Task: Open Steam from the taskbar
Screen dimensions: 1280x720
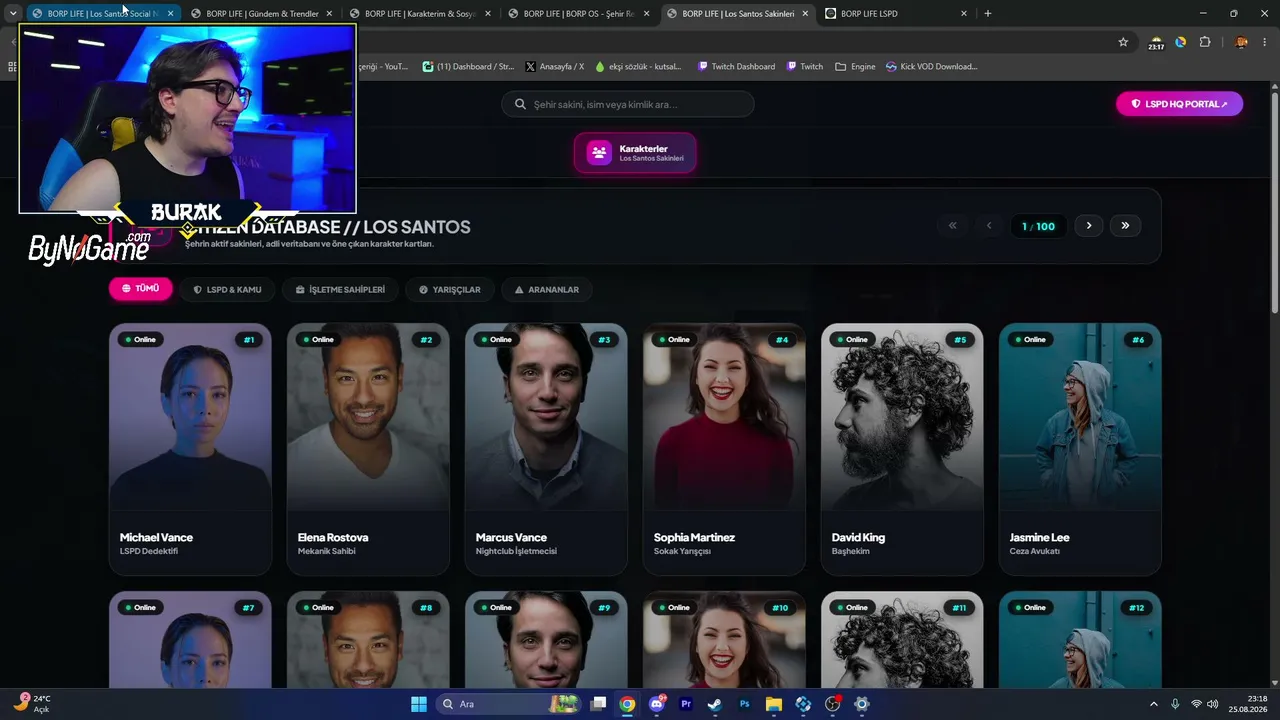Action: pyautogui.click(x=715, y=704)
